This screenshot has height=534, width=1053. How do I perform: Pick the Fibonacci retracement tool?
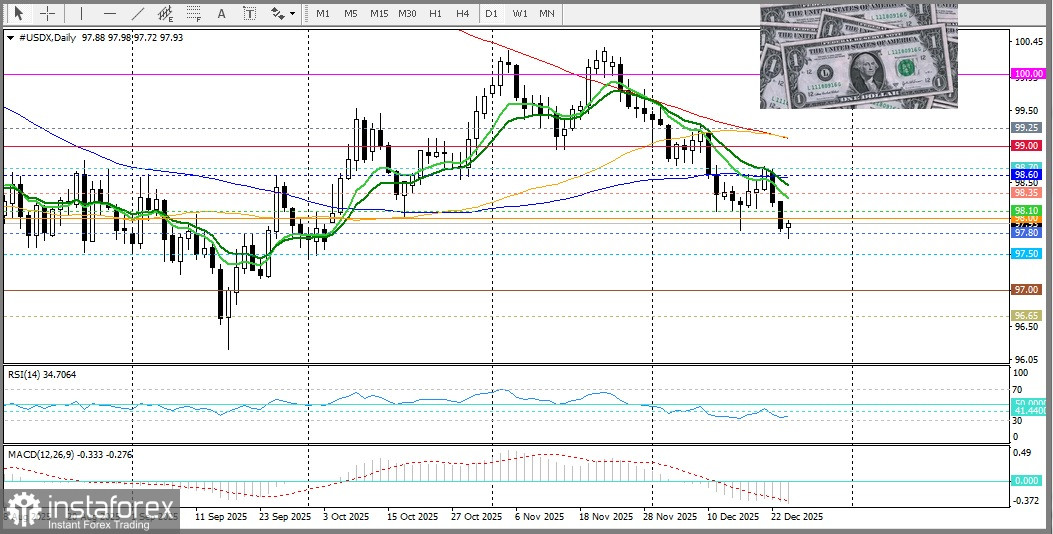pyautogui.click(x=194, y=14)
